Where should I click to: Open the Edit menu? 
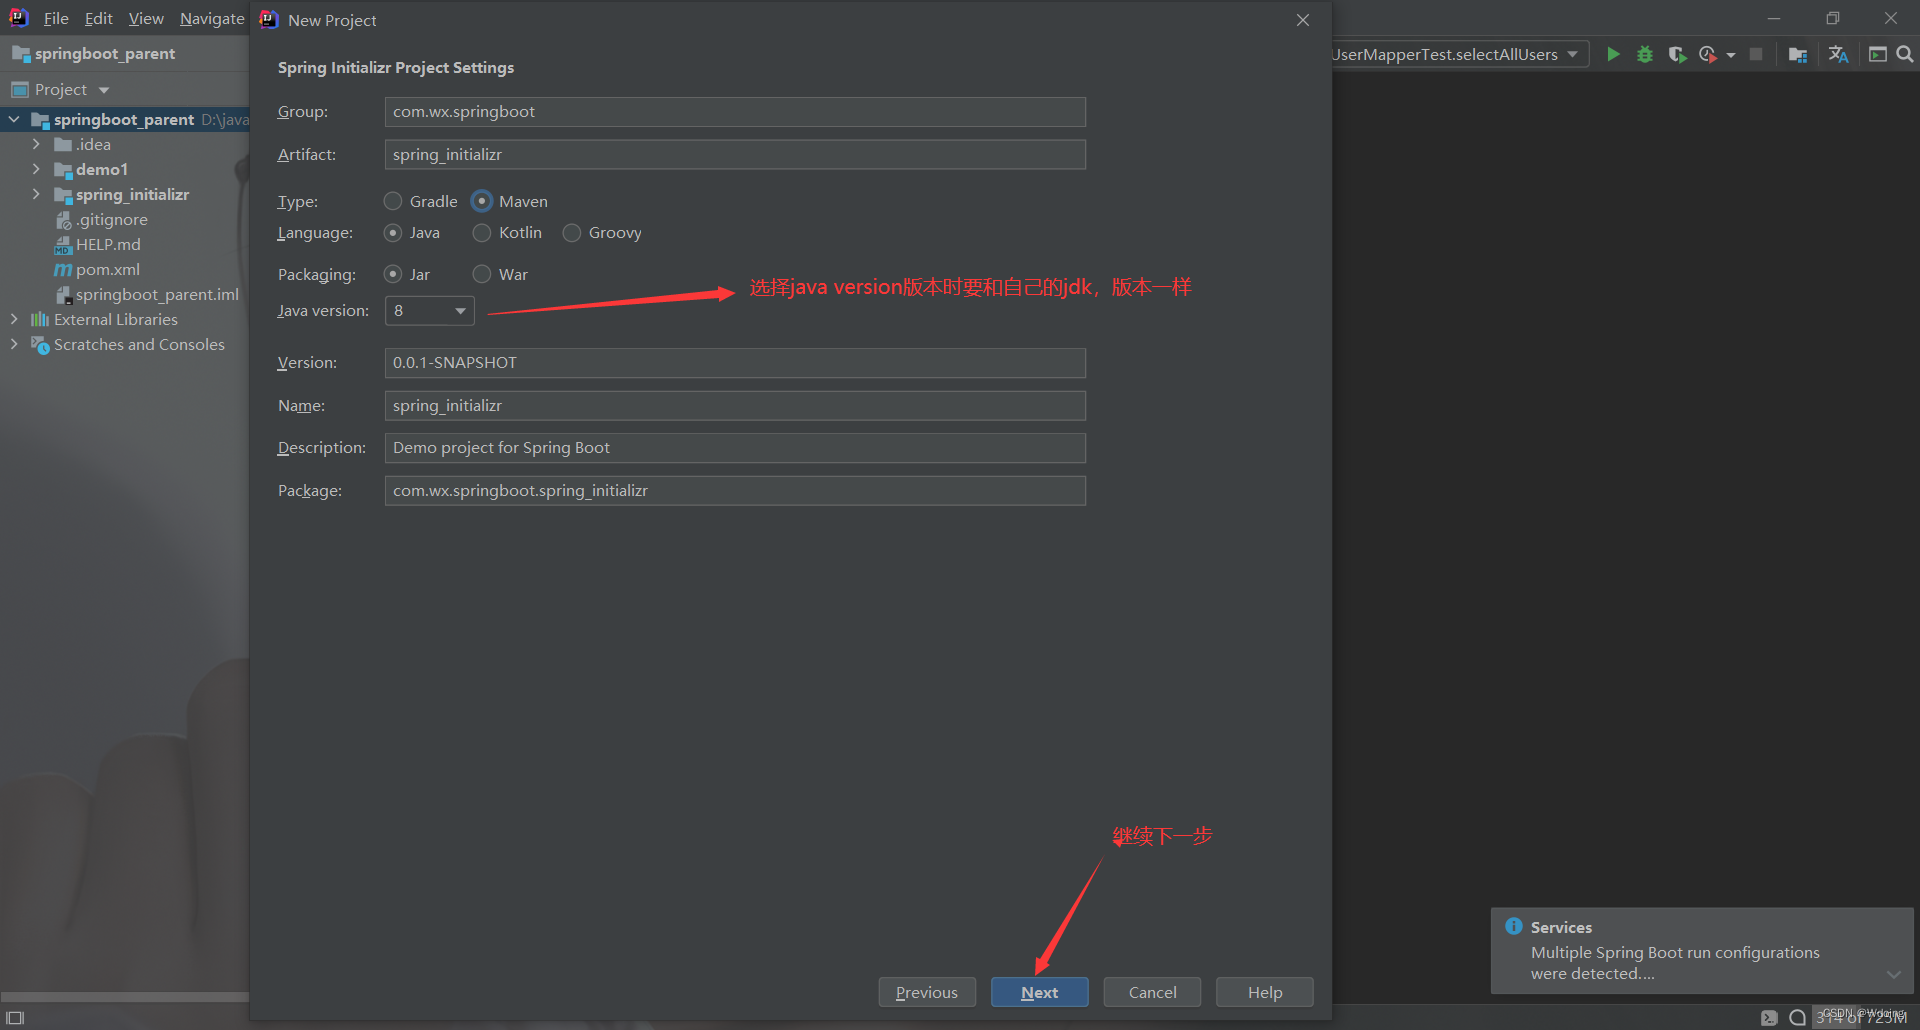click(x=98, y=19)
